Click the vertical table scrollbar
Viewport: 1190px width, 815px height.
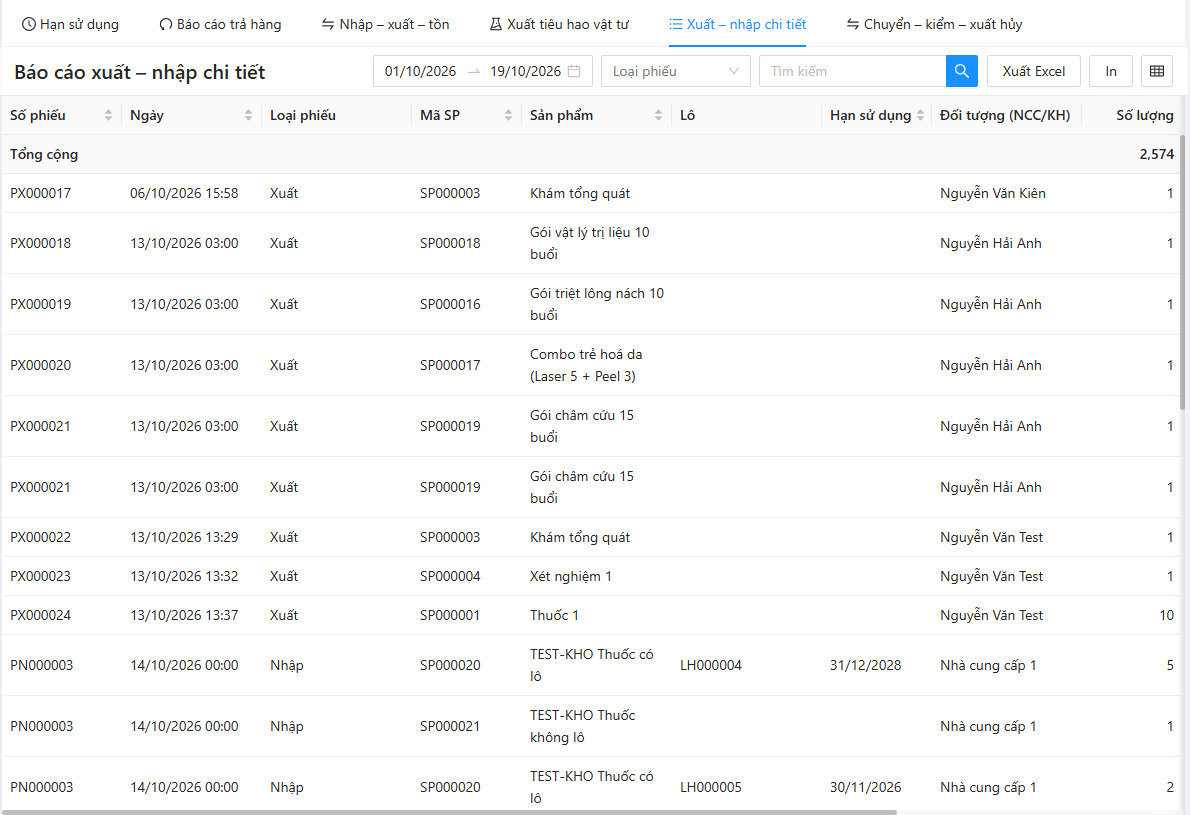point(1182,273)
